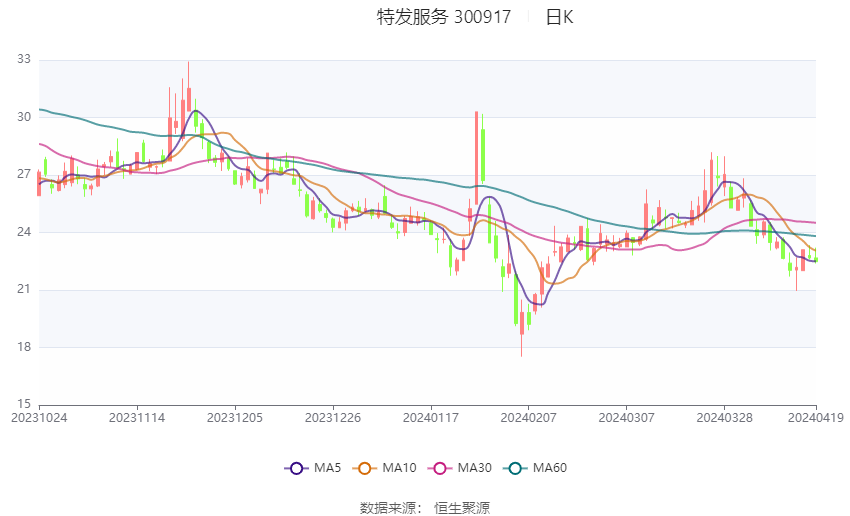Click the 33 price axis label
This screenshot has height=516, width=850.
point(24,59)
